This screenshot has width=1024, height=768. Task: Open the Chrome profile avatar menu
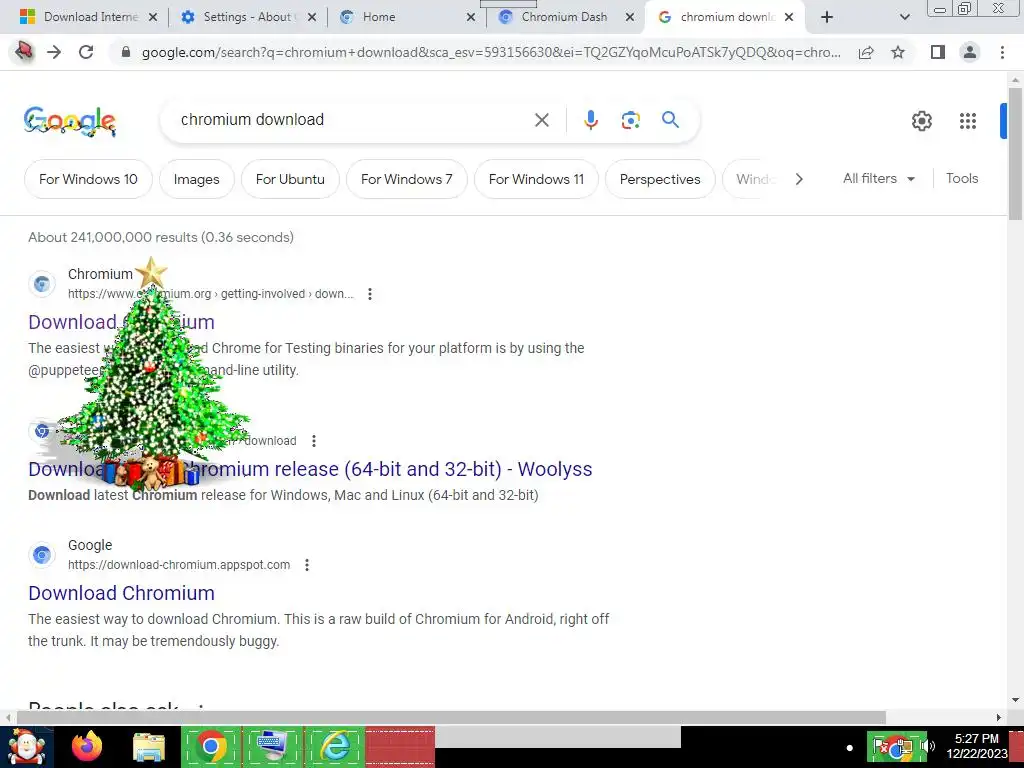(970, 52)
